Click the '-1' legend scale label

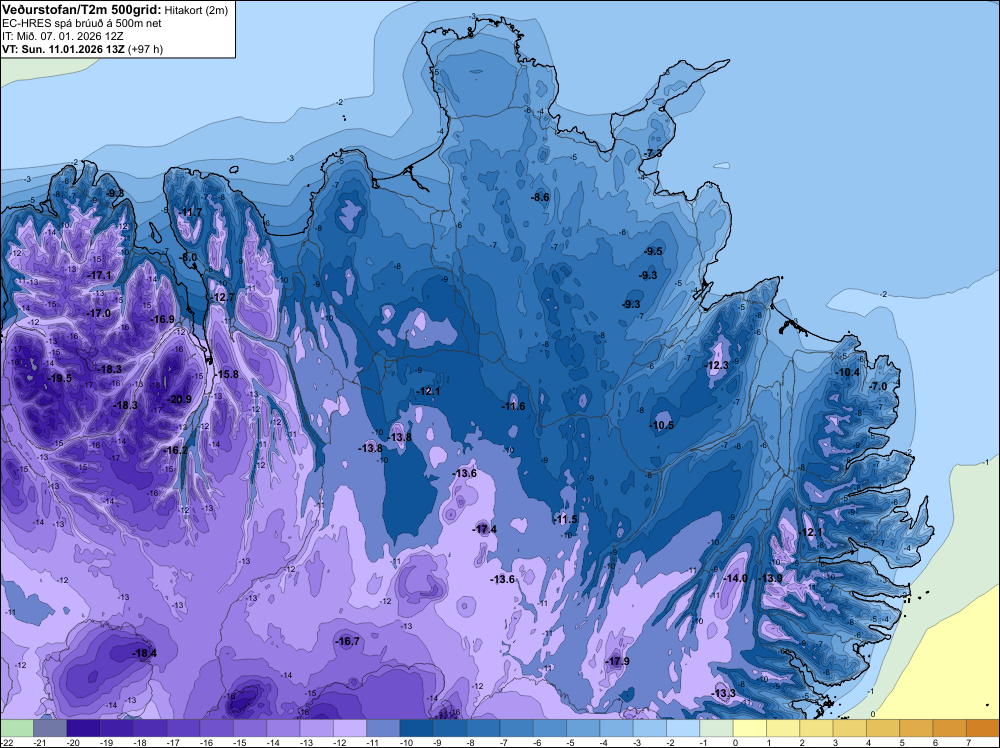[703, 742]
